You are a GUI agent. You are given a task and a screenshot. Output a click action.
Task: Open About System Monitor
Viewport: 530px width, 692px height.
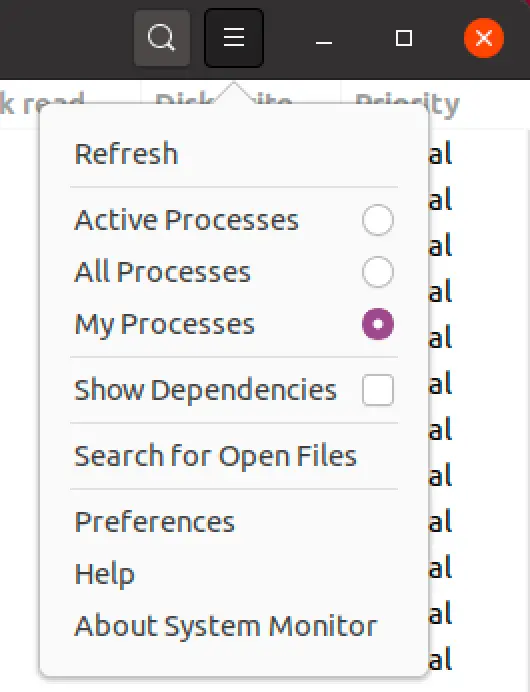[x=234, y=626]
